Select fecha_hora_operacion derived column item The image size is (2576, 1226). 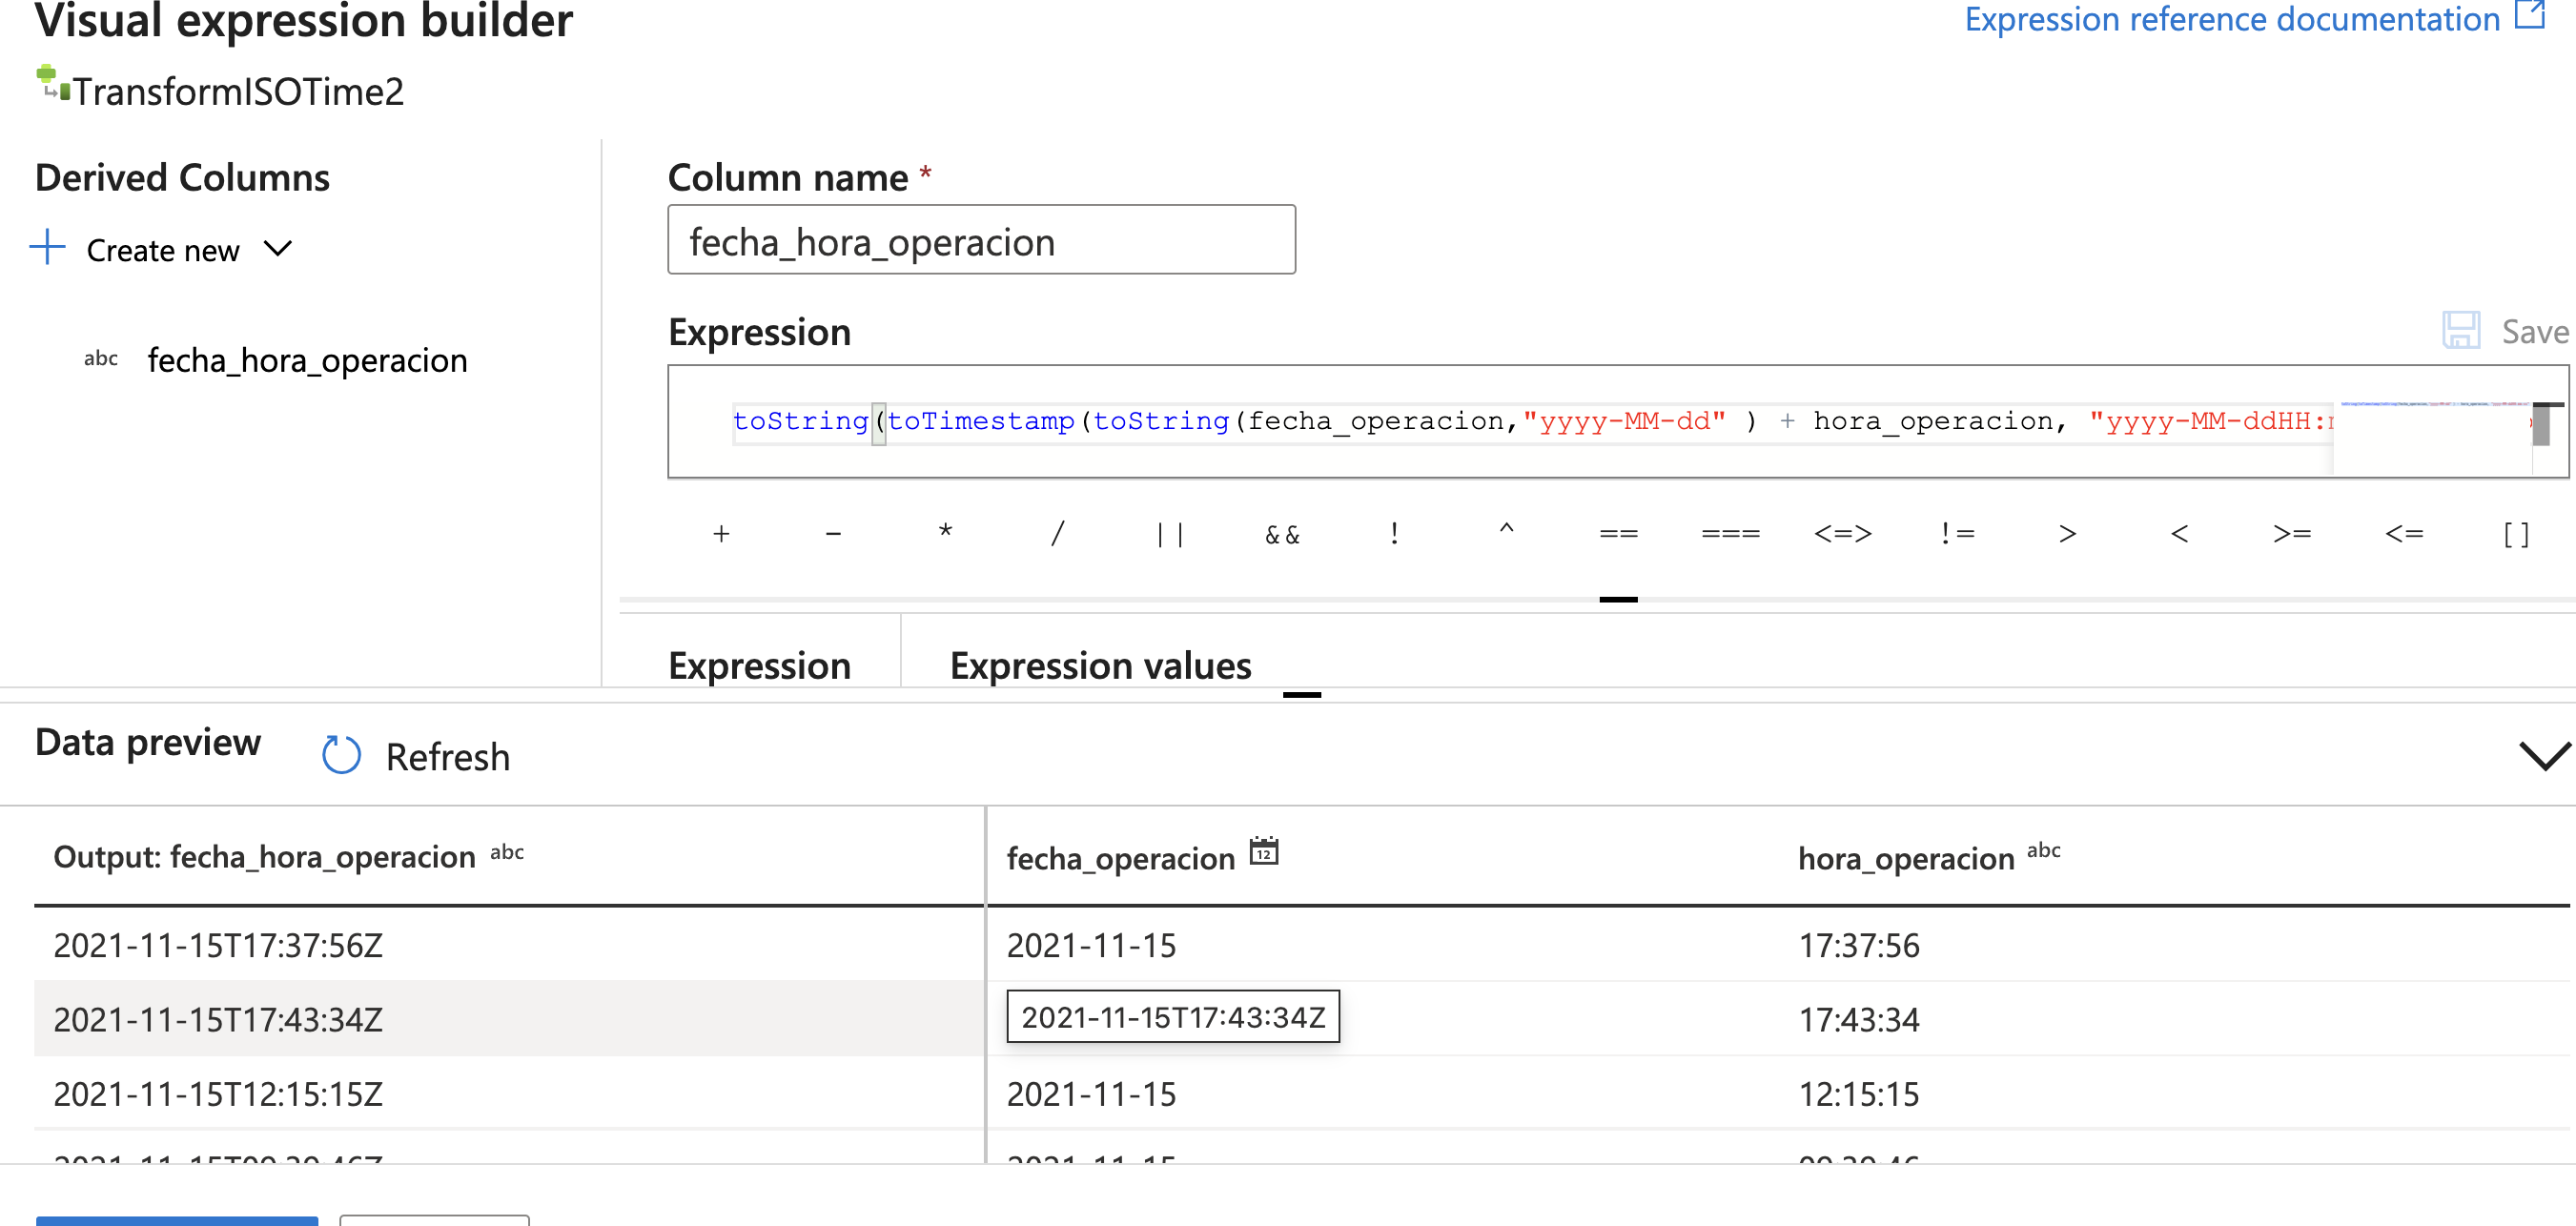(307, 361)
